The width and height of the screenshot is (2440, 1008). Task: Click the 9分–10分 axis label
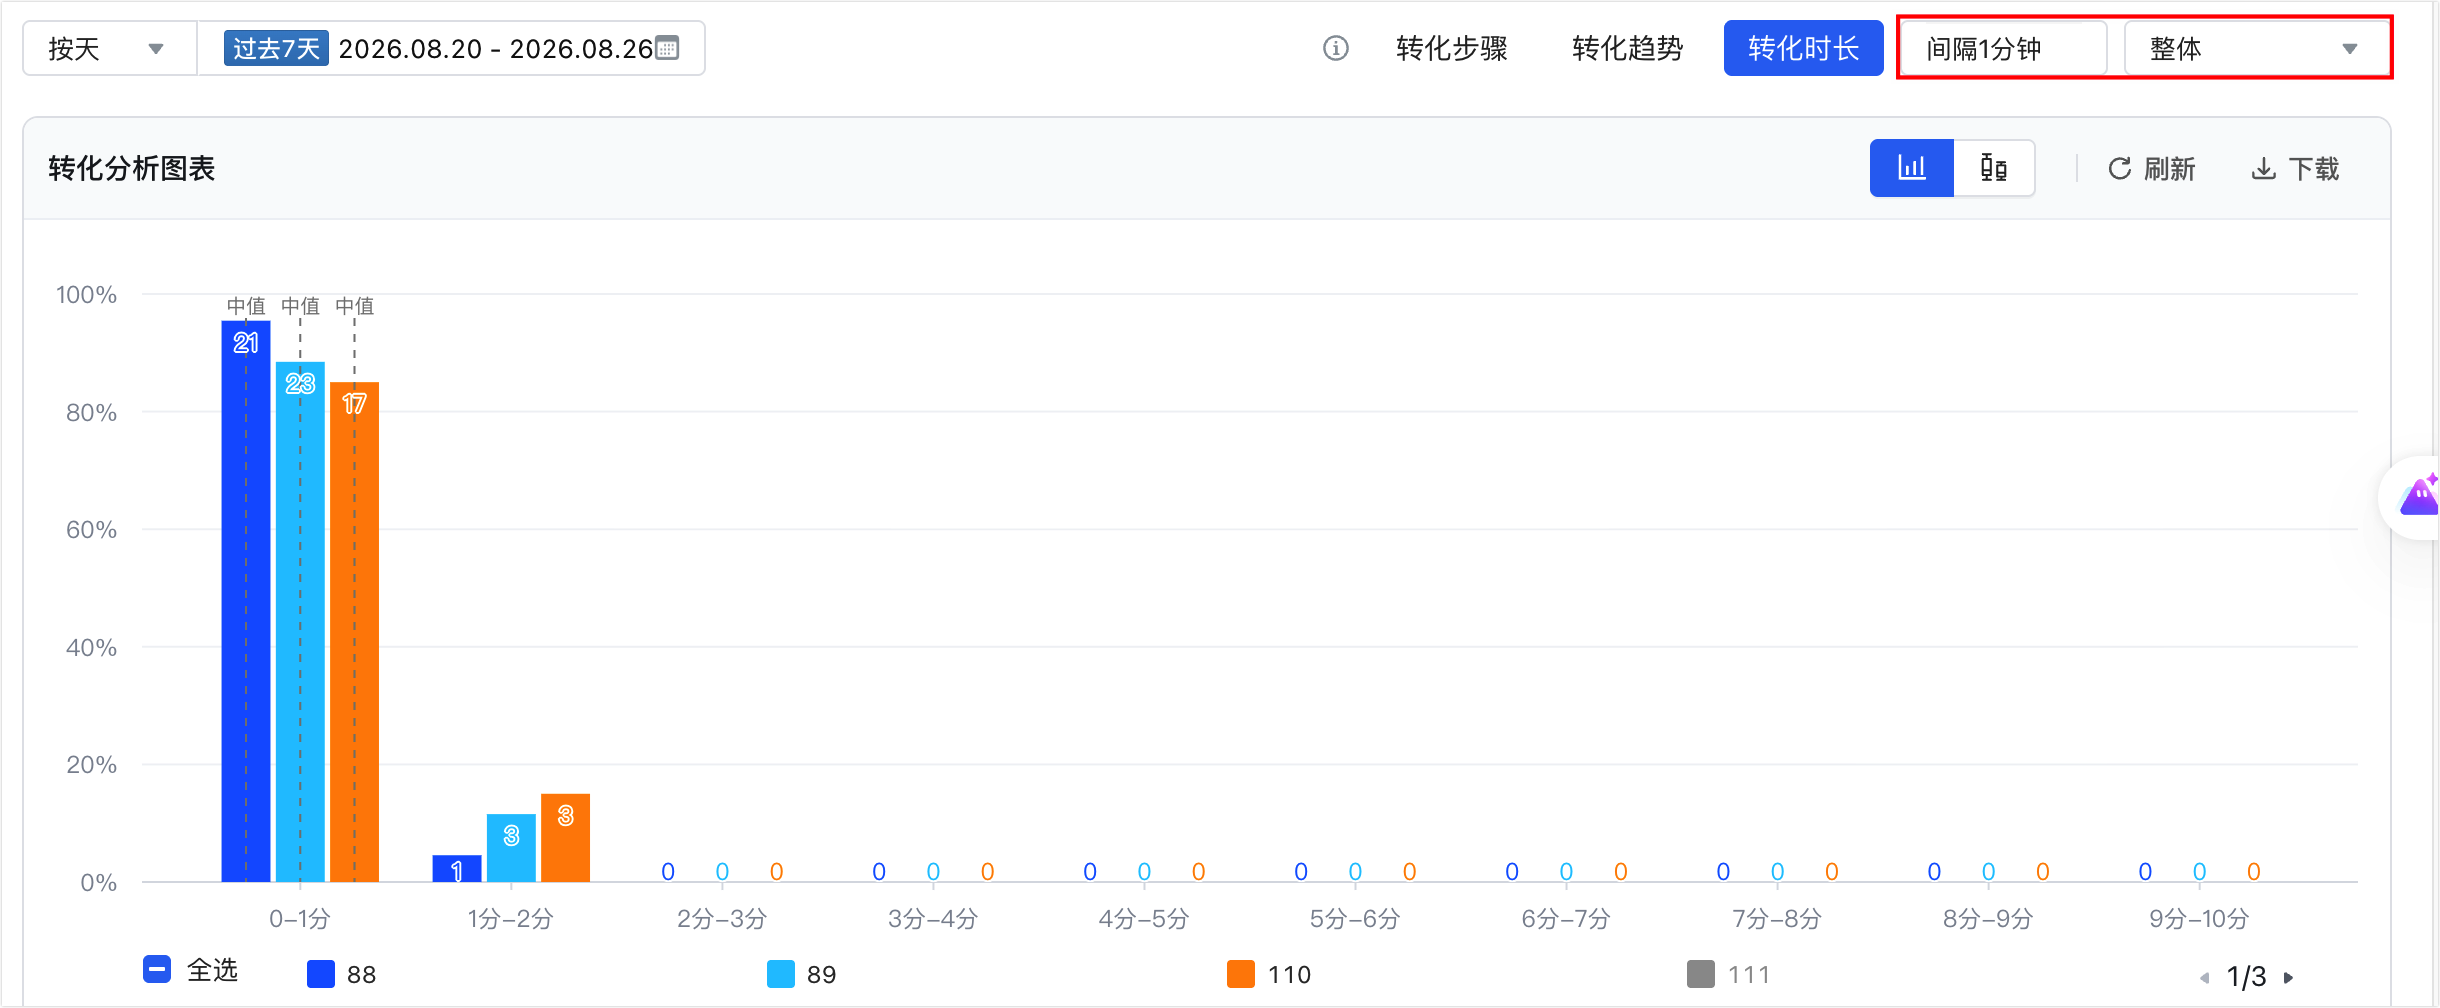pos(2199,919)
